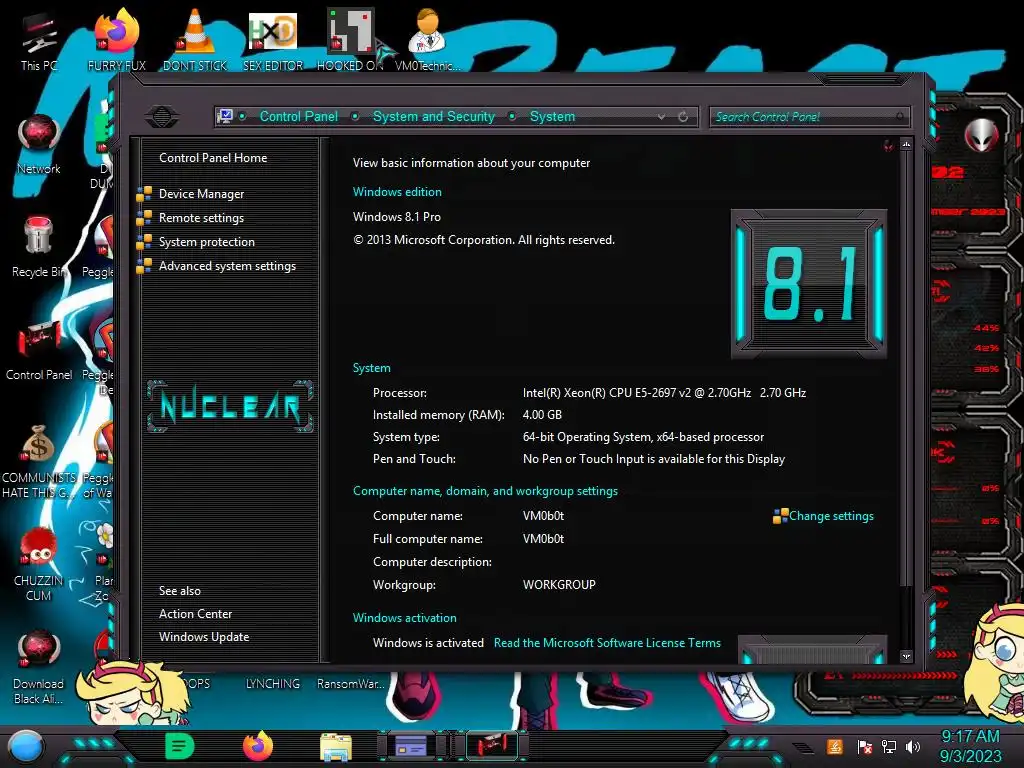
Task: Open the Download Black Ali desktop icon
Action: pos(39,667)
